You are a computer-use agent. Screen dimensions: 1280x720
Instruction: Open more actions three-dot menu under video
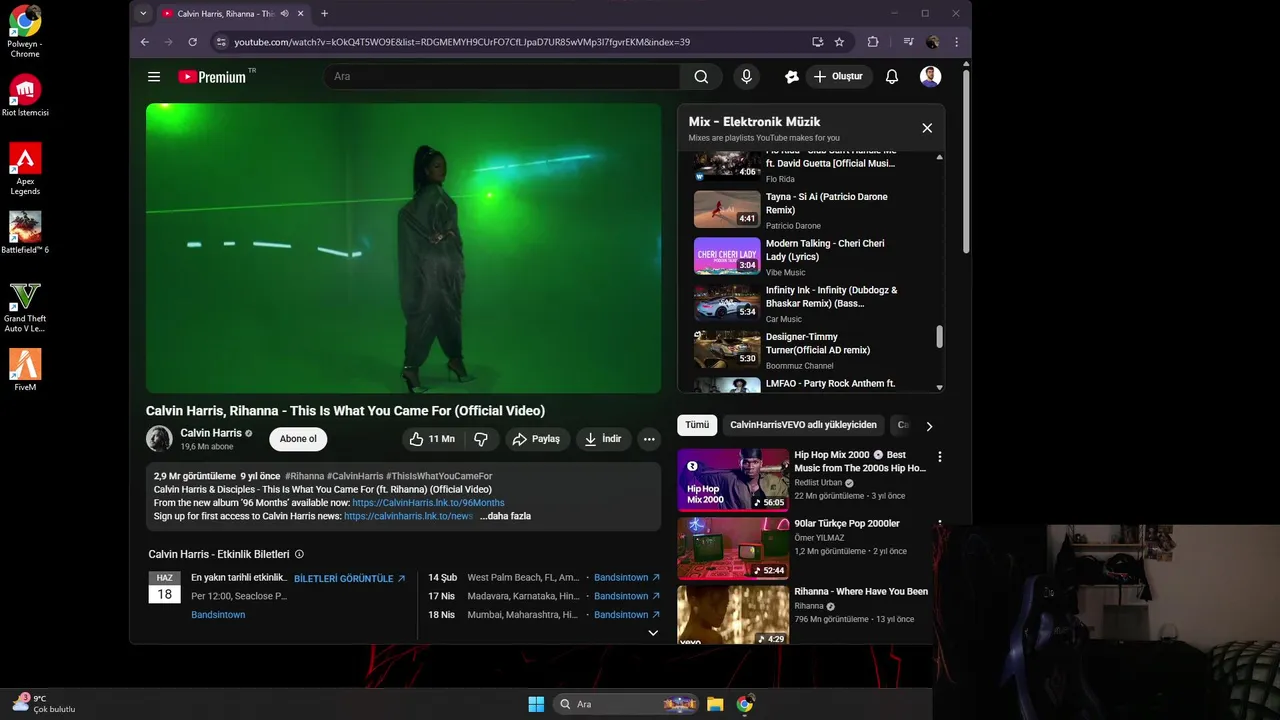point(649,439)
